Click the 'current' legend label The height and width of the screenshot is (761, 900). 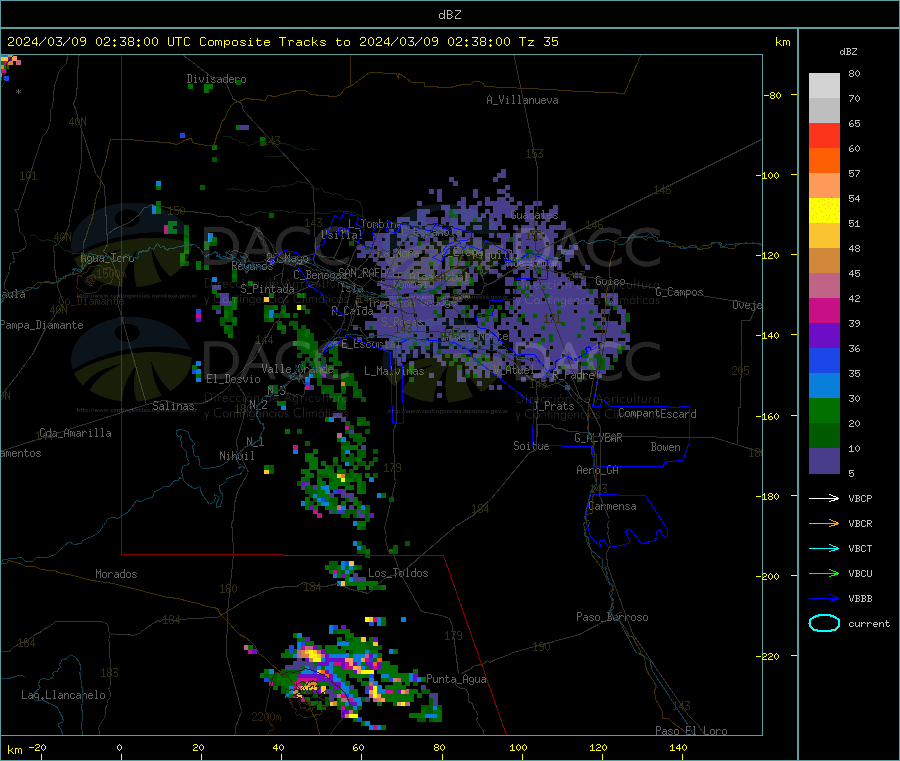pyautogui.click(x=868, y=623)
